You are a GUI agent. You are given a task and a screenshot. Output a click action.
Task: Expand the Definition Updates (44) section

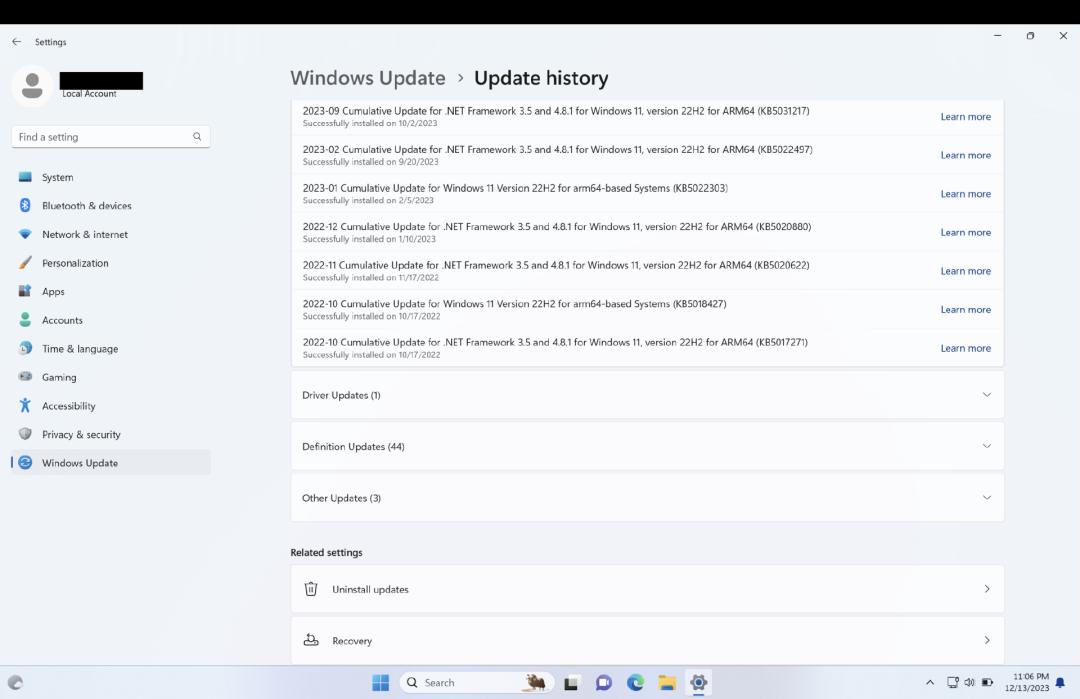[x=647, y=446]
